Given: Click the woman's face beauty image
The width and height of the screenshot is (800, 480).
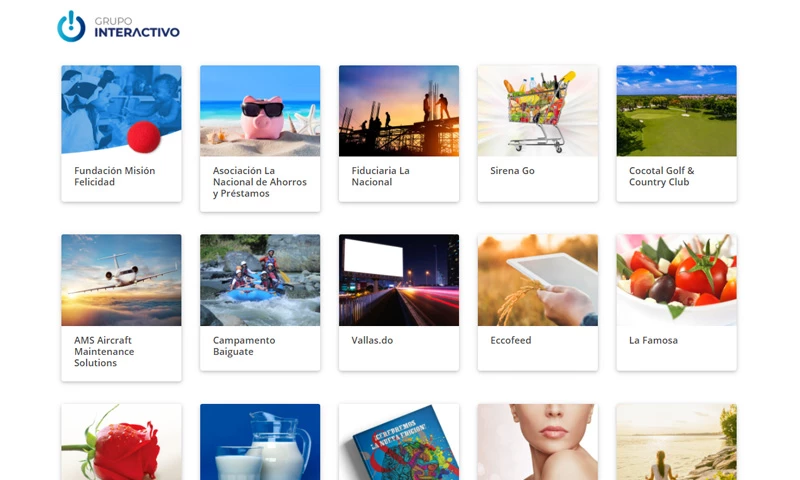Looking at the screenshot, I should click(x=538, y=442).
